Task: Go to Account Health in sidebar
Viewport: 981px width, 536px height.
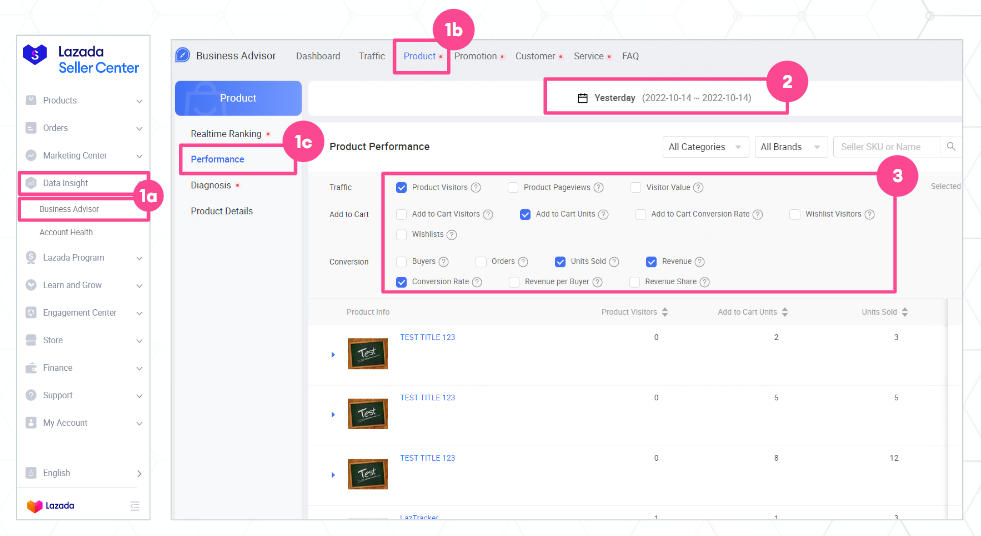Action: click(x=66, y=232)
